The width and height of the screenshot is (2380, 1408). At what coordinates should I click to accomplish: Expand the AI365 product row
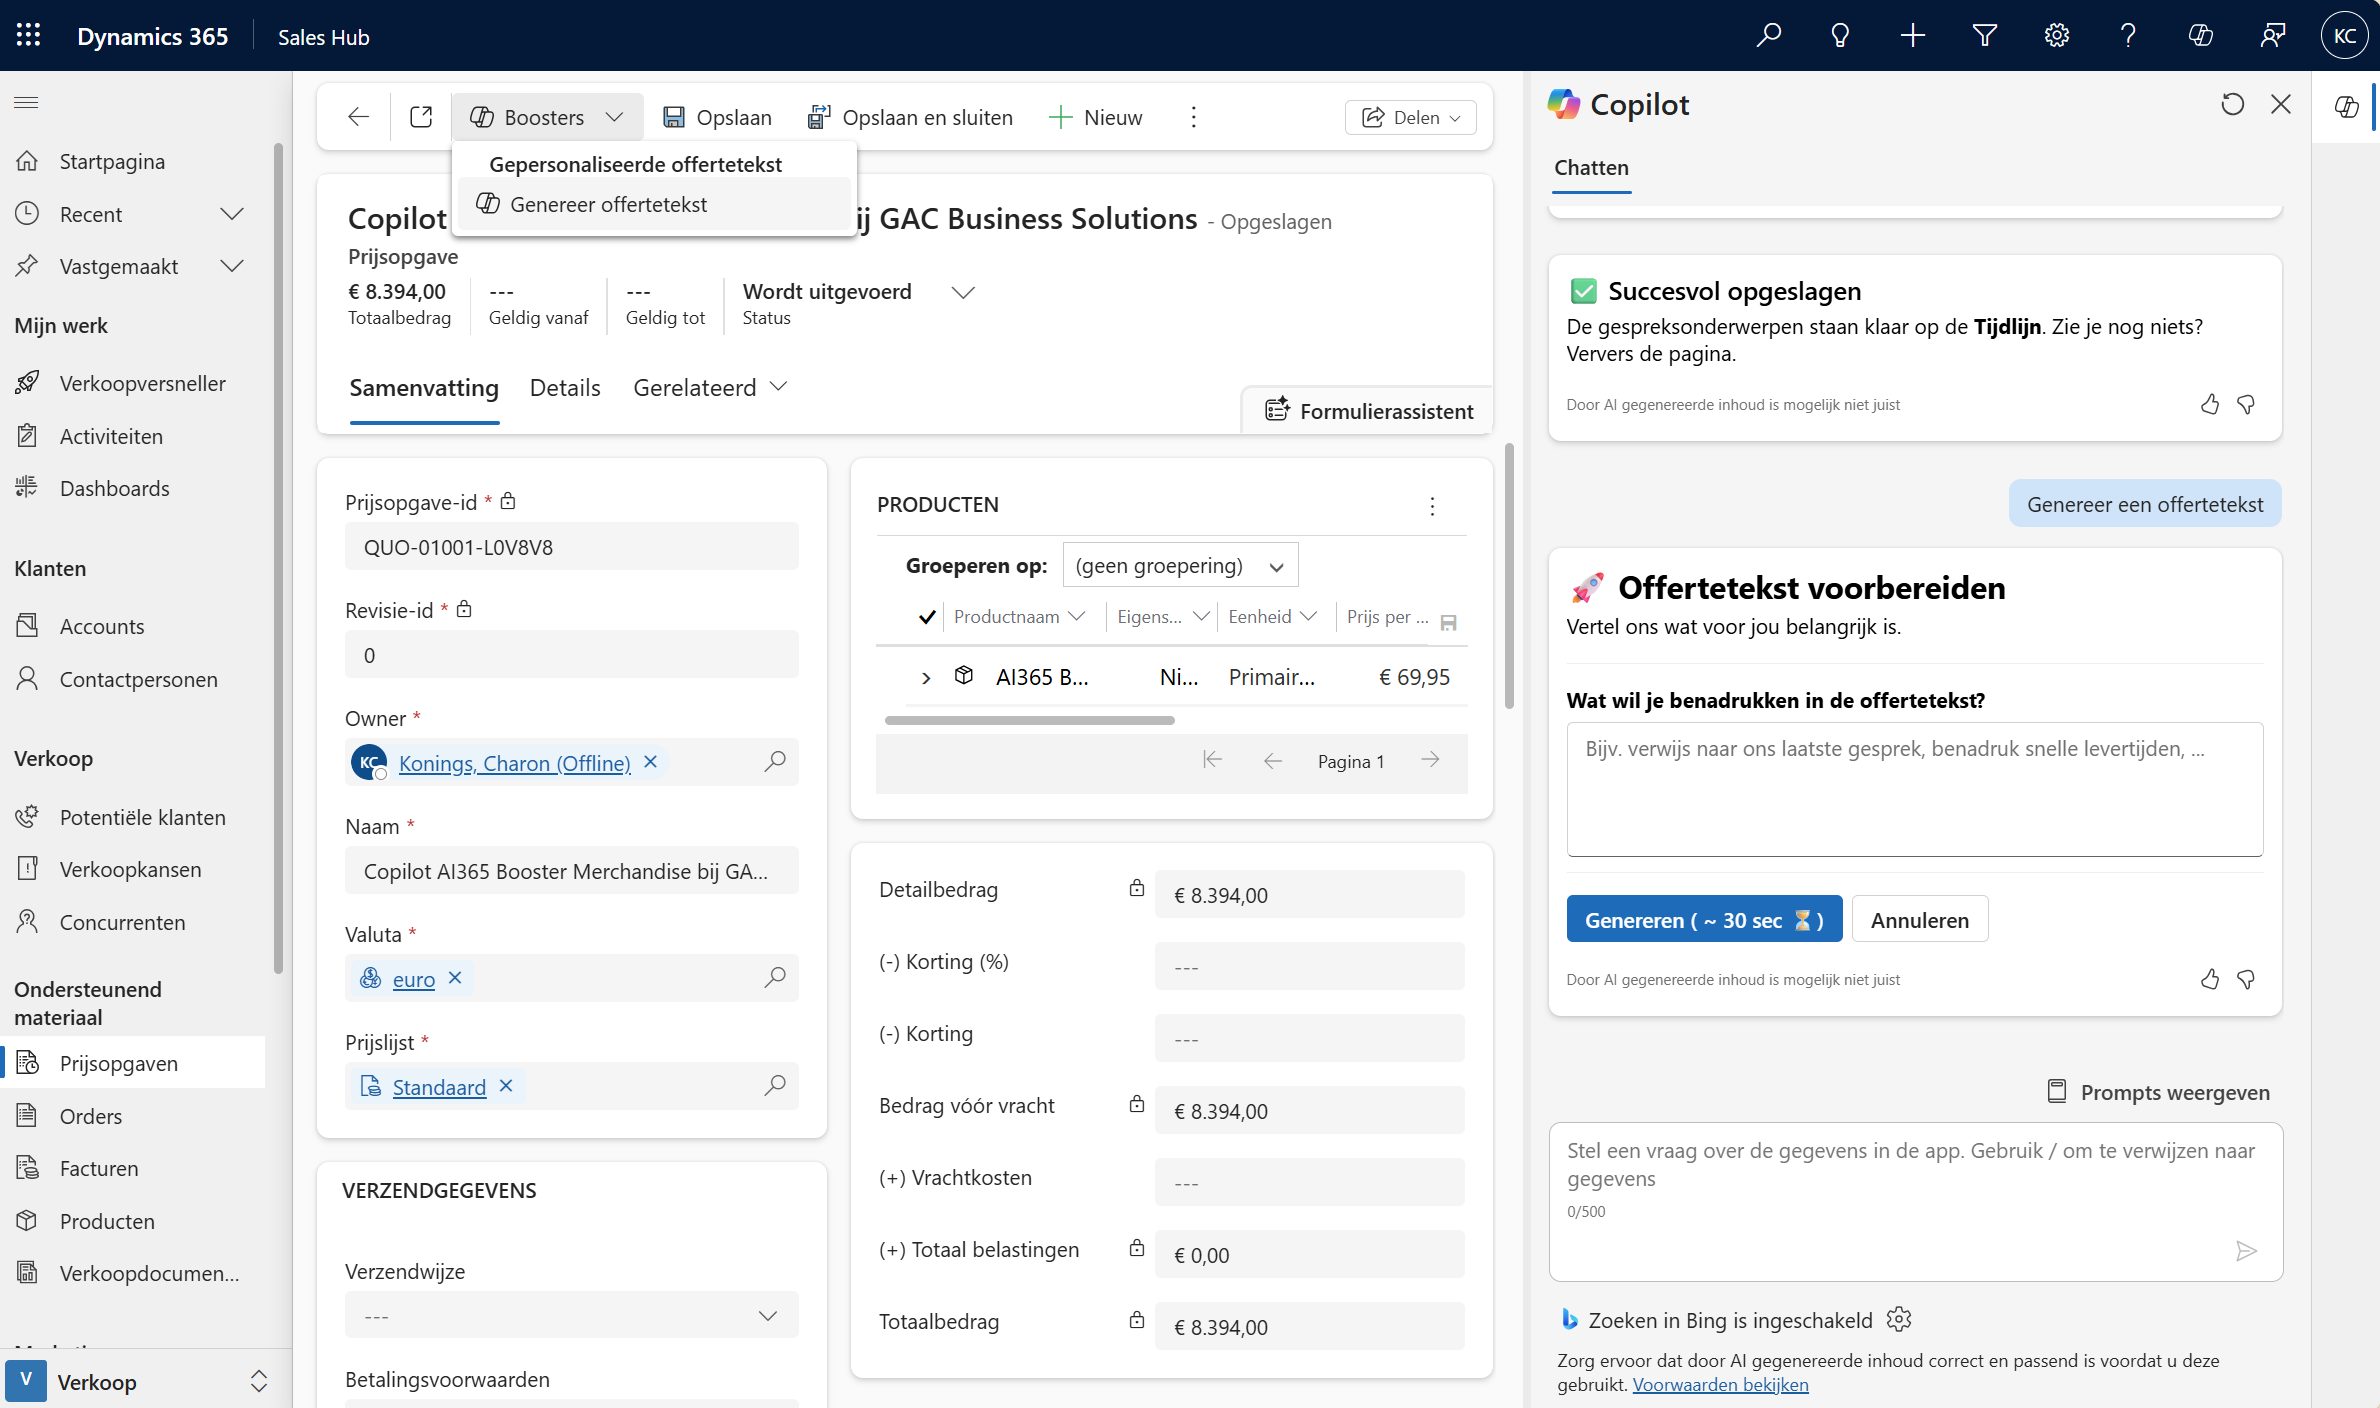tap(926, 678)
